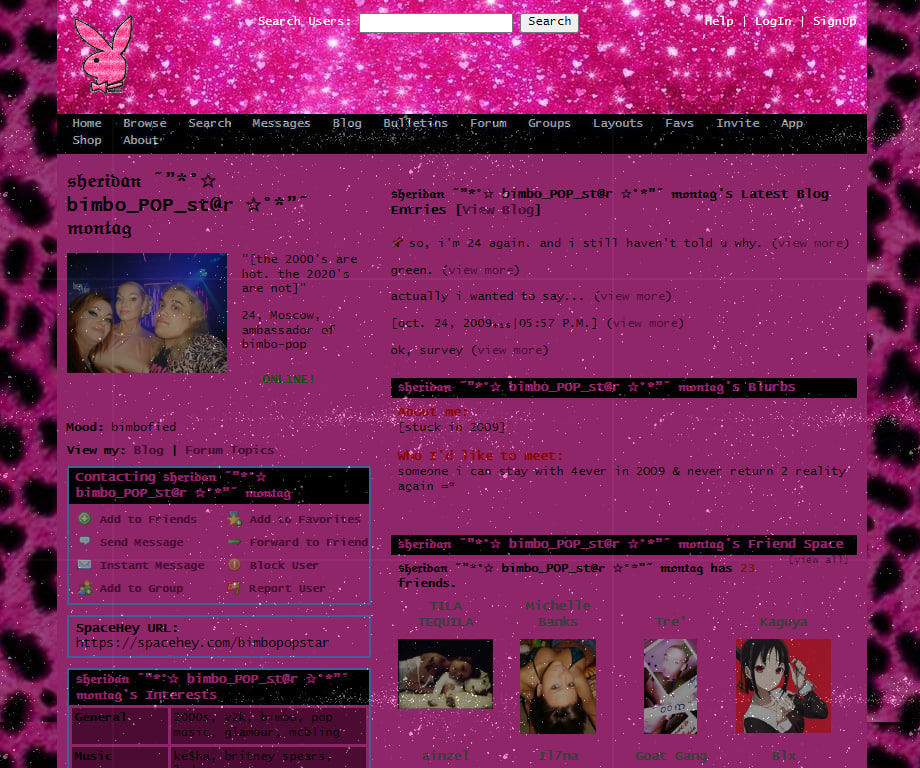Open view more for Oct. 24, 2009 entry

(x=645, y=323)
